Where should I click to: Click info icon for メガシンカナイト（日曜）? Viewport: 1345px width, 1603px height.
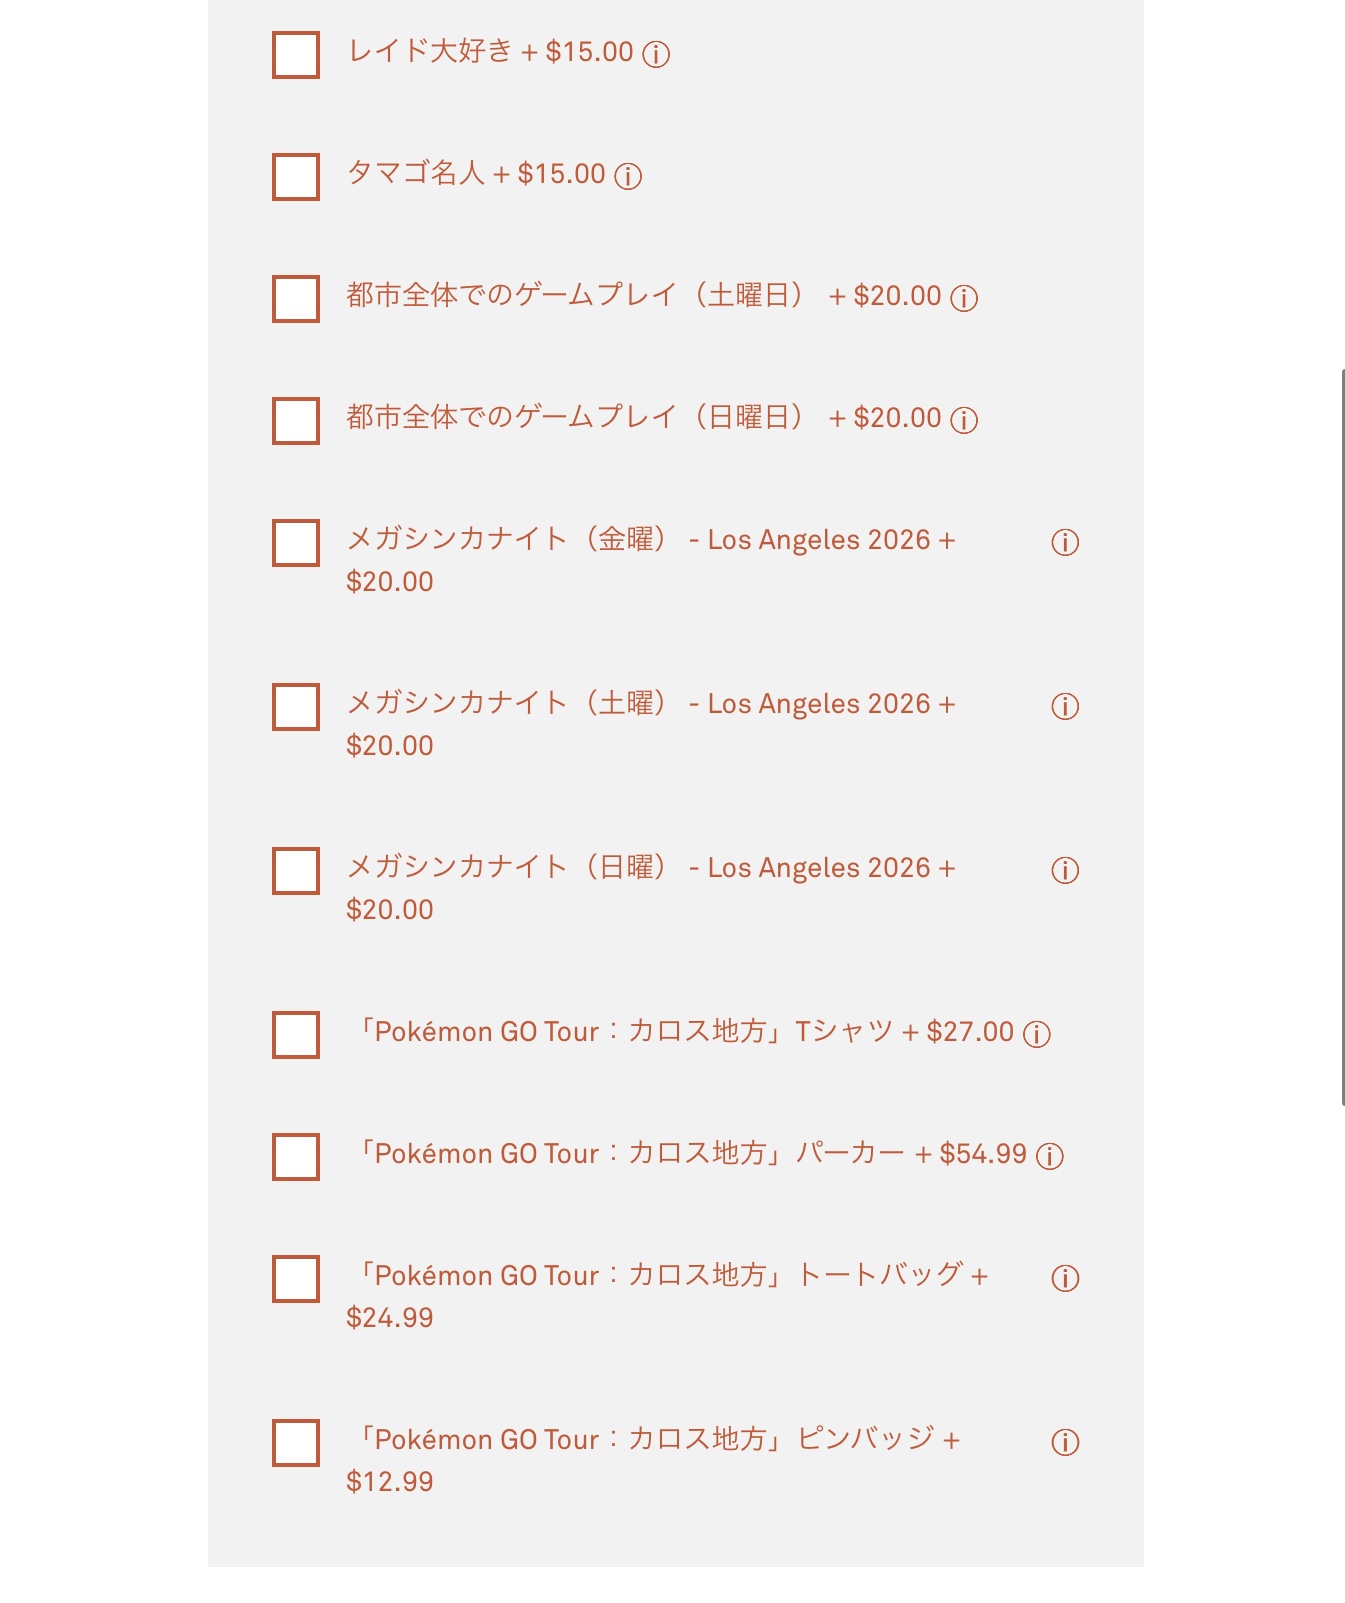(1065, 870)
